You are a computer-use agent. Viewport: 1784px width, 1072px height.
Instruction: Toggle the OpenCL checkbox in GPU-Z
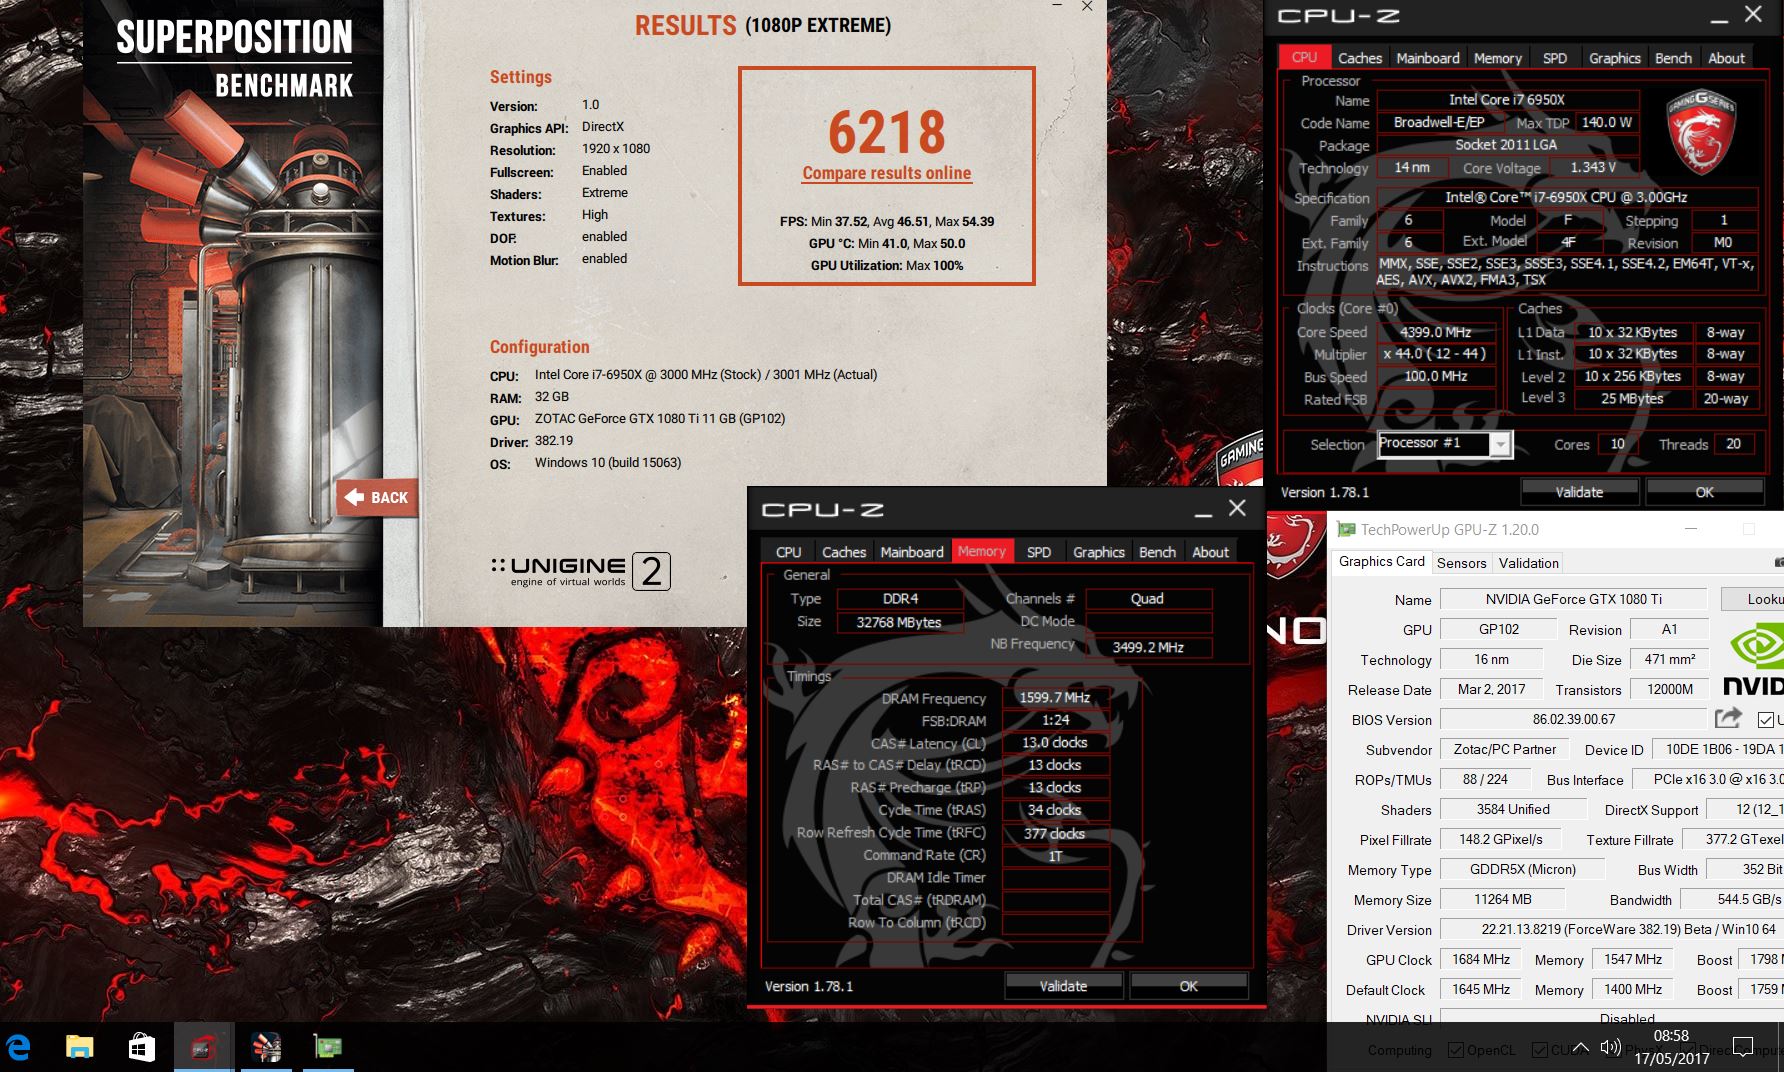[x=1456, y=1050]
